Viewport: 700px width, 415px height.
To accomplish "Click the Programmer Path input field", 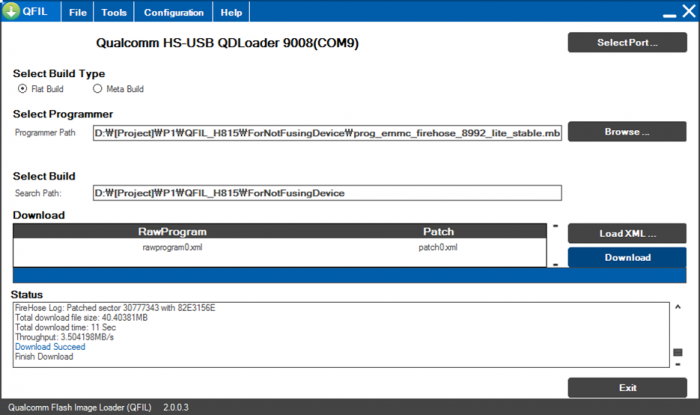I will pos(327,133).
